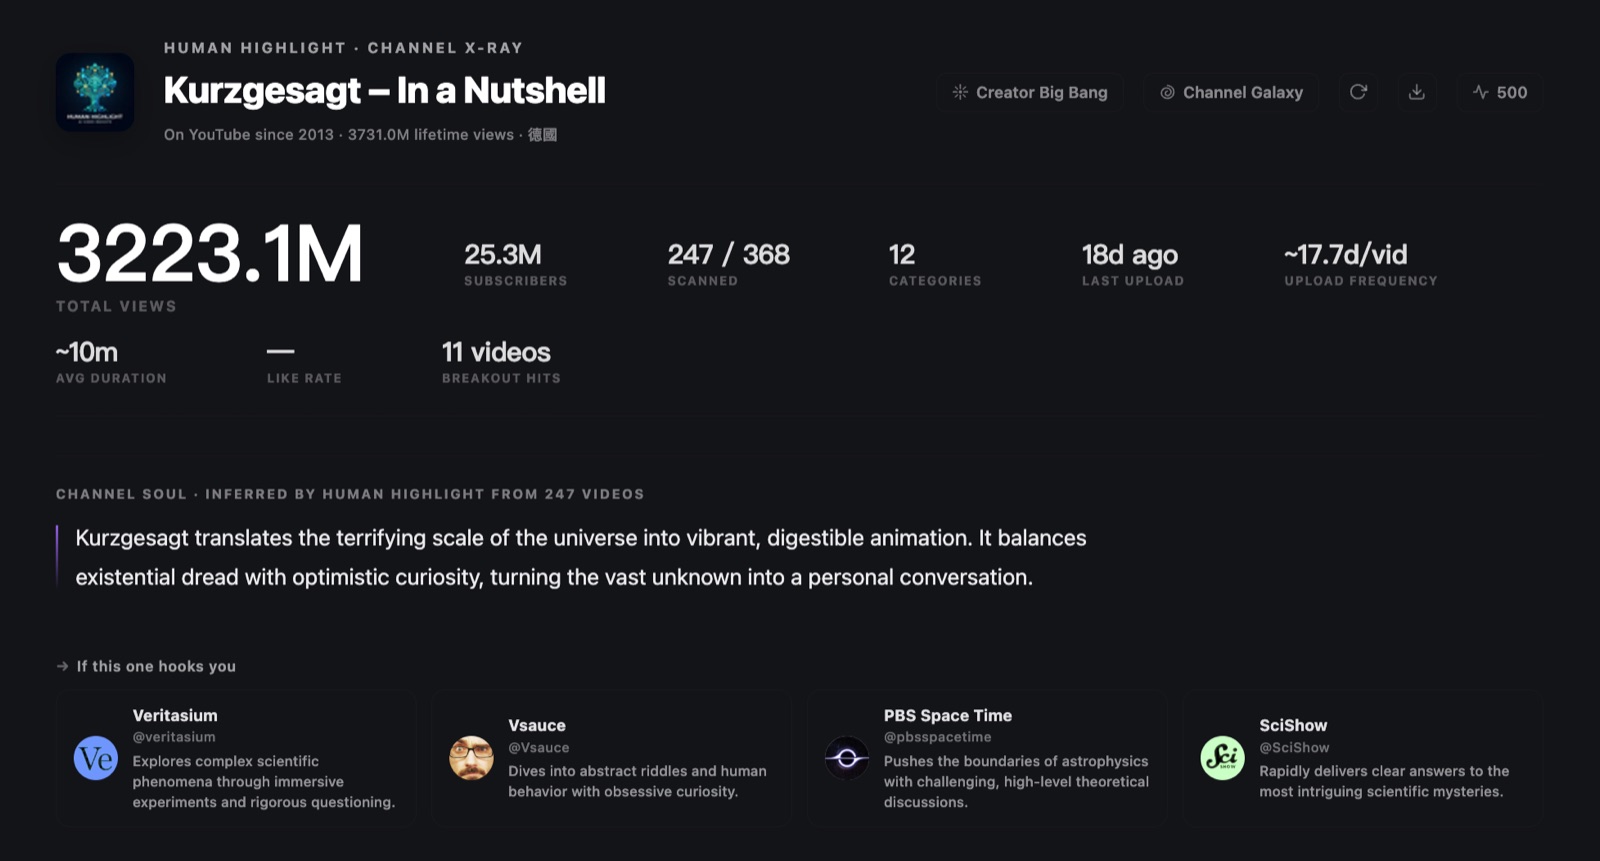Open the Channel Galaxy view
This screenshot has width=1600, height=861.
(1231, 92)
